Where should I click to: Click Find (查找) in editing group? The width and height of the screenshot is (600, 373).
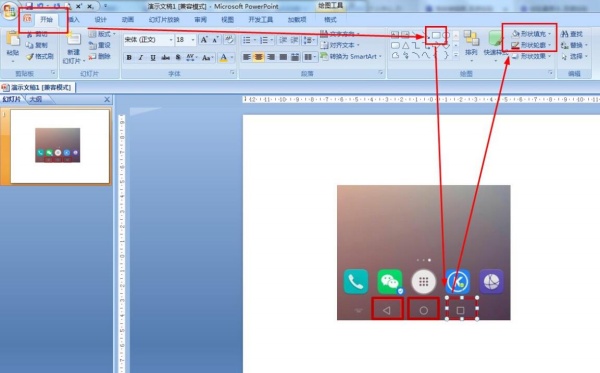coord(572,34)
